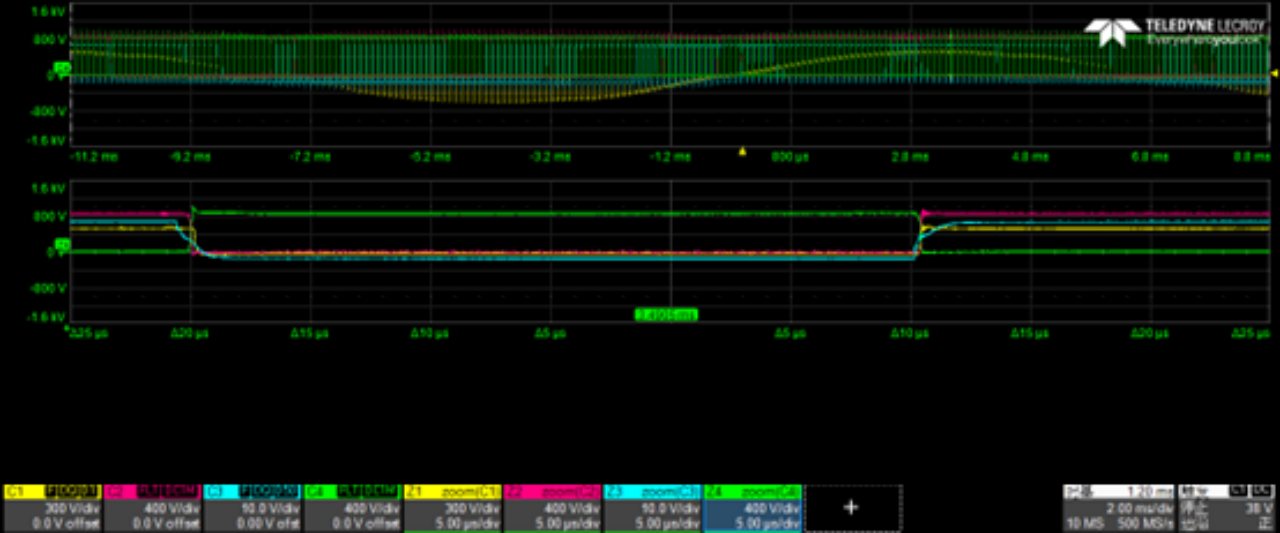Click the trigger level arrow on the upper grid's right edge
Viewport: 1280px width, 533px height.
(x=1274, y=74)
